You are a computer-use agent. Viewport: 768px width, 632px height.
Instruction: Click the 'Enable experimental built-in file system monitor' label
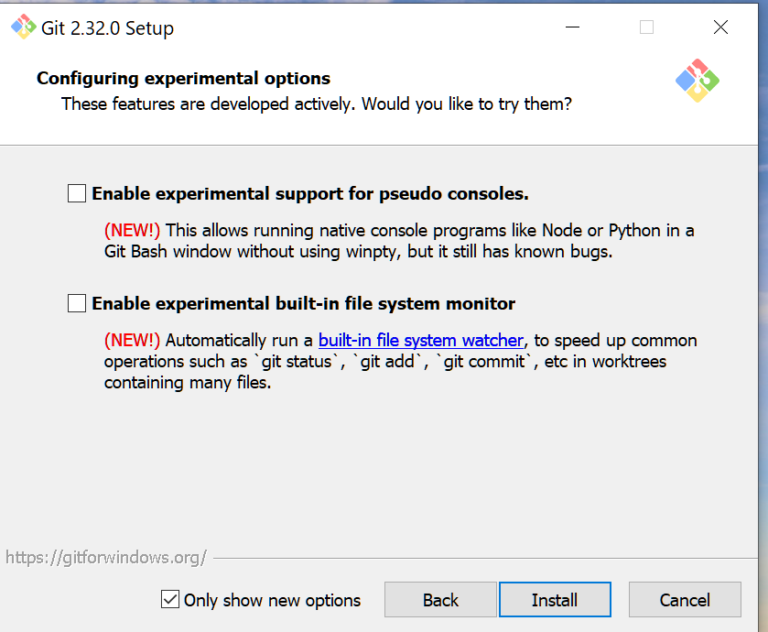pos(303,303)
